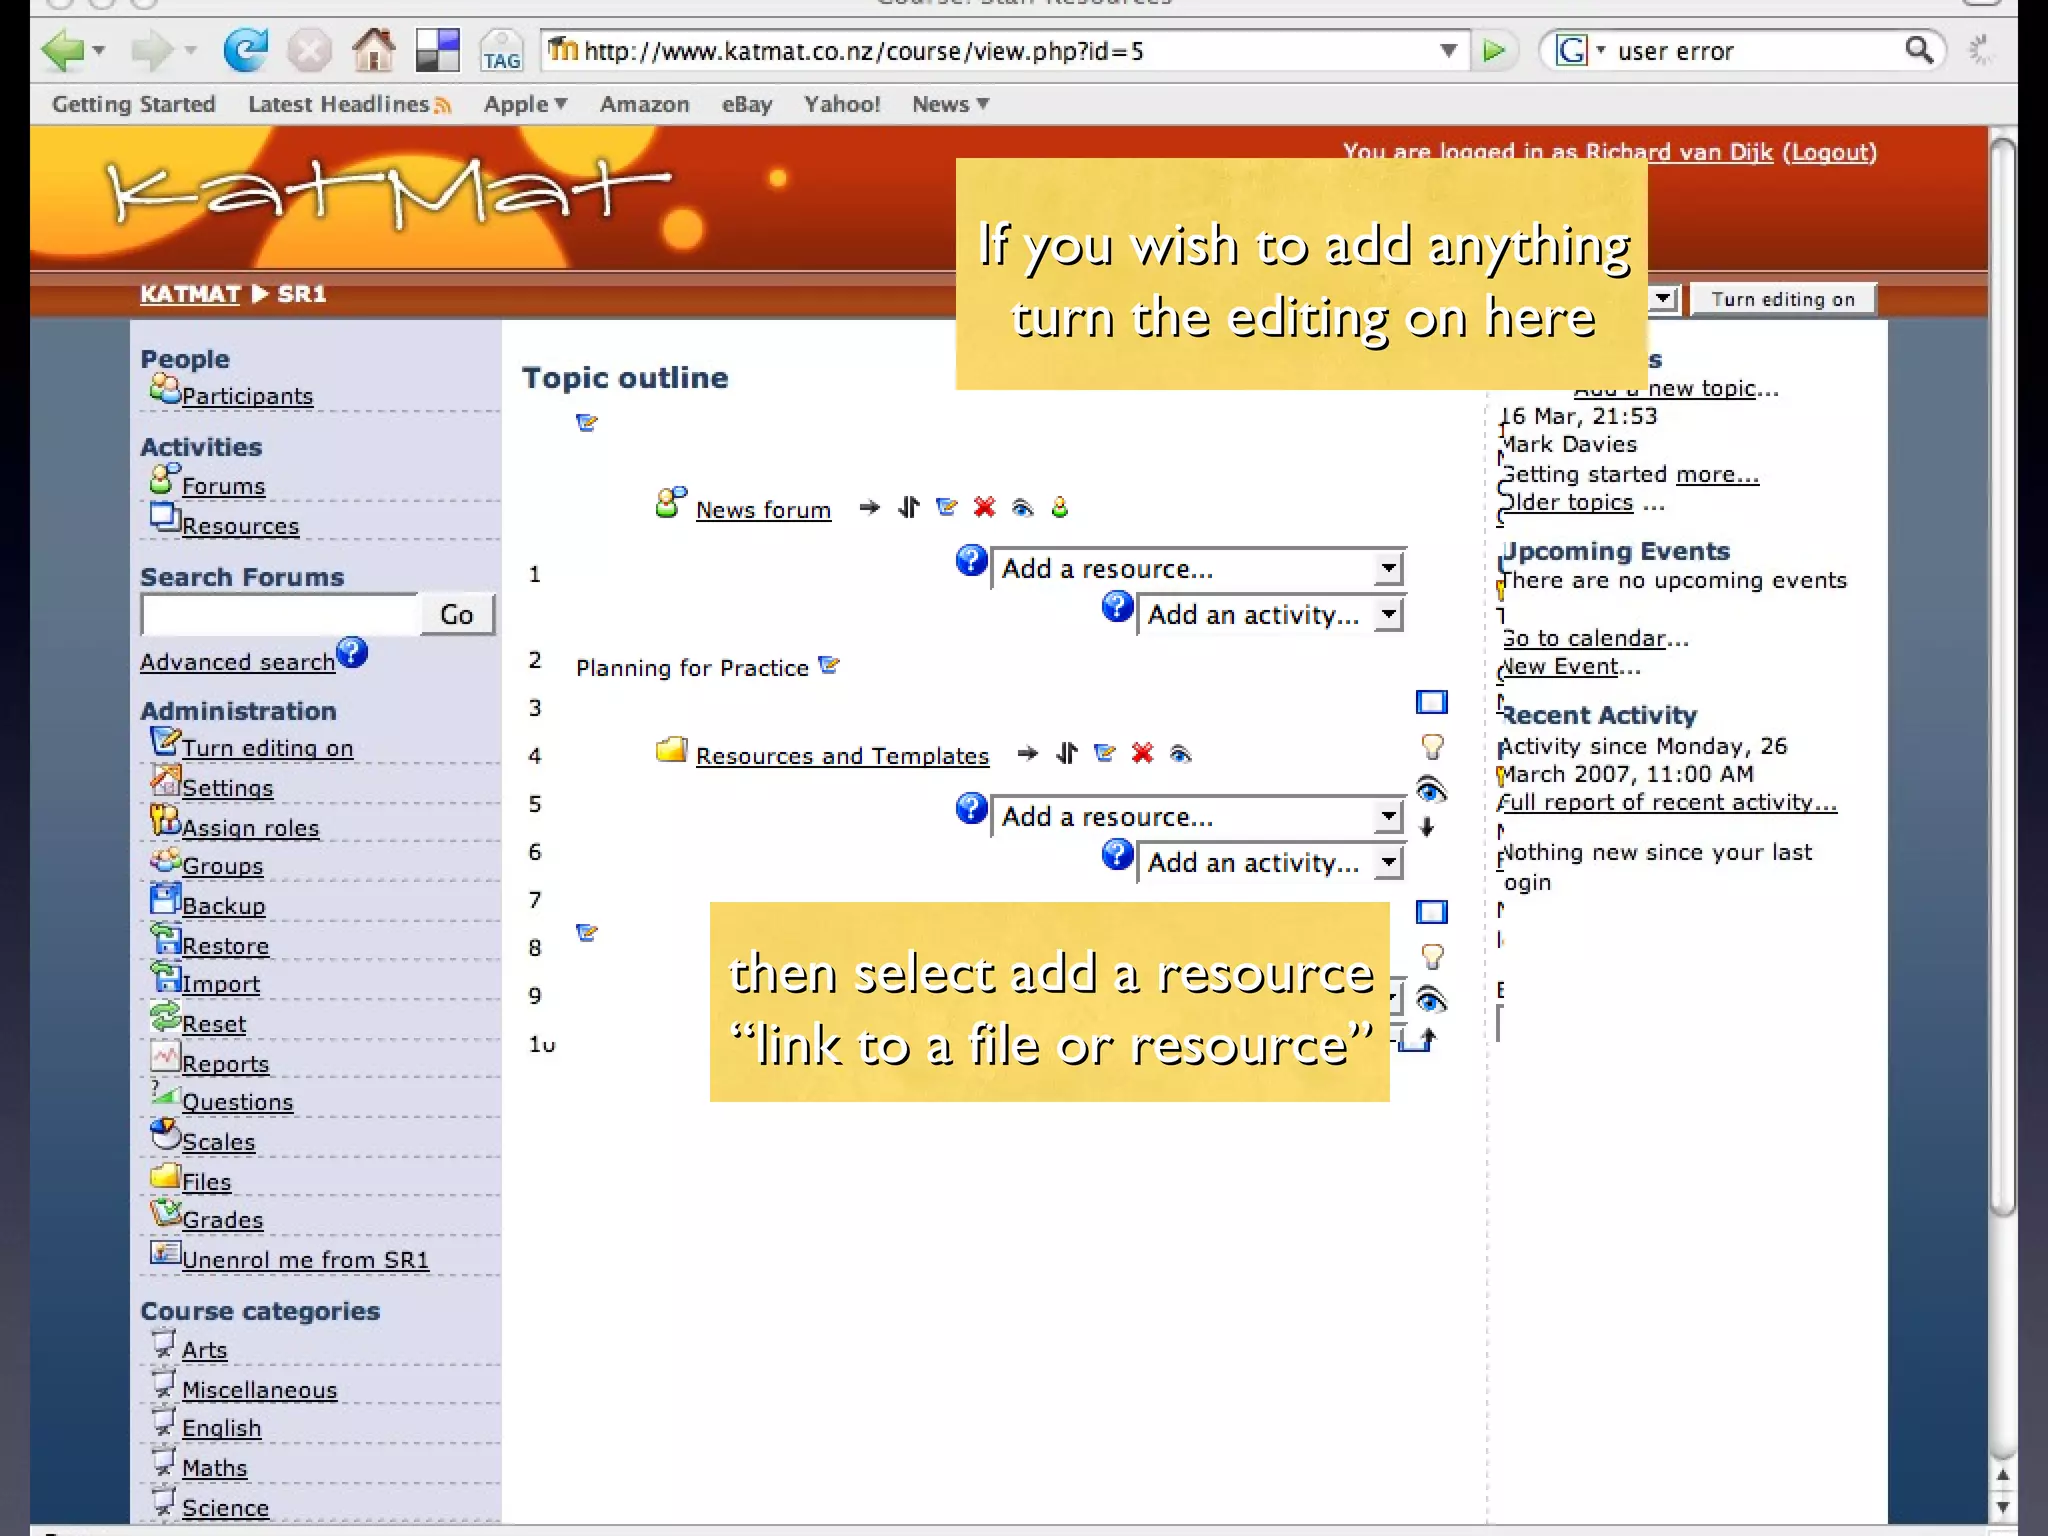This screenshot has height=1536, width=2048.
Task: Click the red delete icon beside News forum
Action: point(984,508)
